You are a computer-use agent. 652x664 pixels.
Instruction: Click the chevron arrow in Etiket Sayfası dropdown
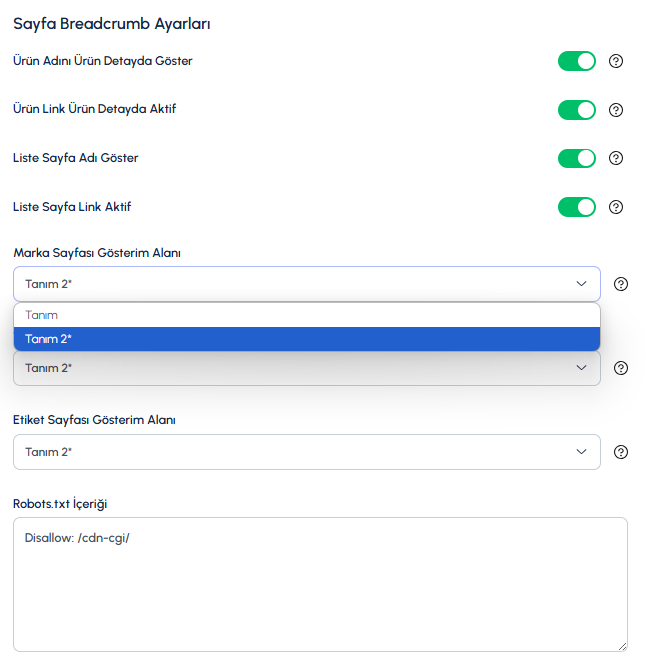(x=581, y=452)
